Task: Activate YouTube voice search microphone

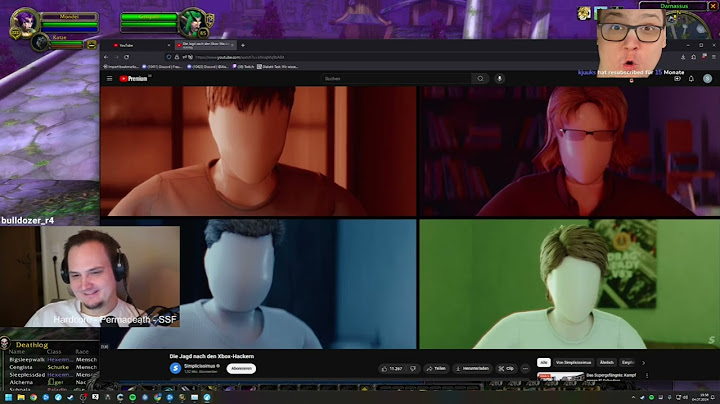Action: pos(500,79)
